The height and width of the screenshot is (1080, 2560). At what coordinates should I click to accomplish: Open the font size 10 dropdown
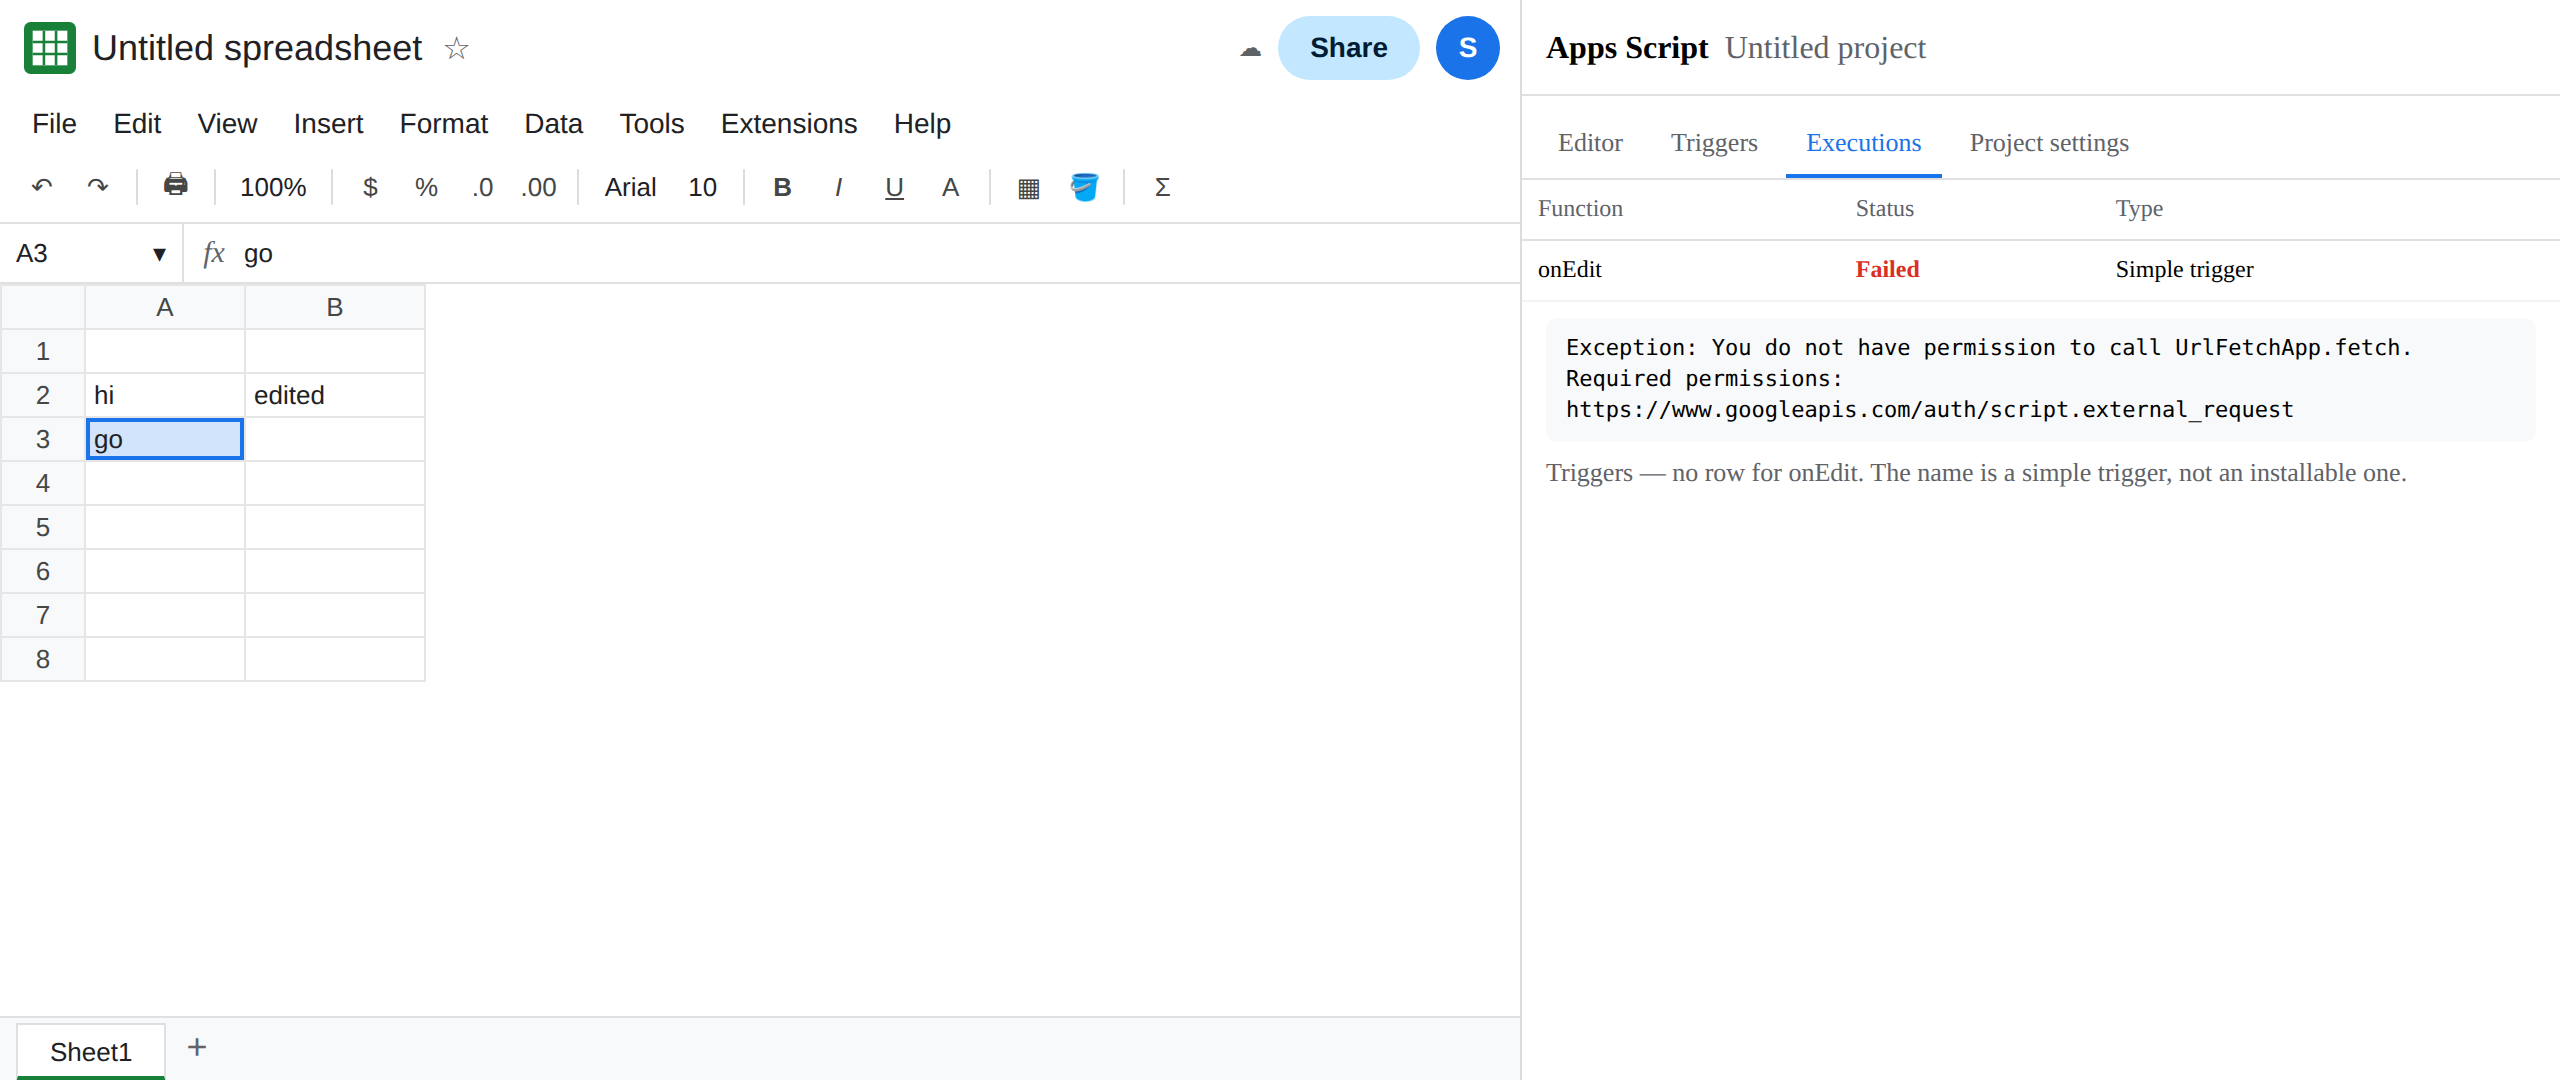702,187
